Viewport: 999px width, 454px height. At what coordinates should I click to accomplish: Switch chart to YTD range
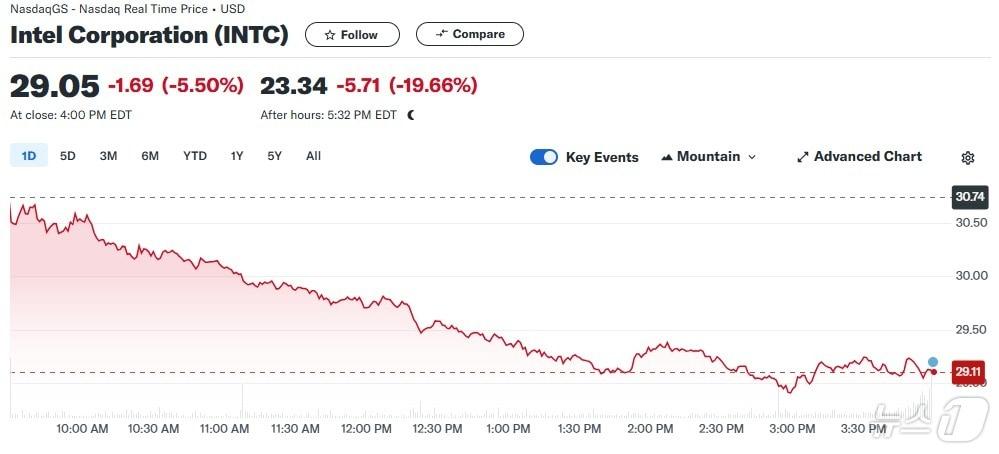[195, 156]
